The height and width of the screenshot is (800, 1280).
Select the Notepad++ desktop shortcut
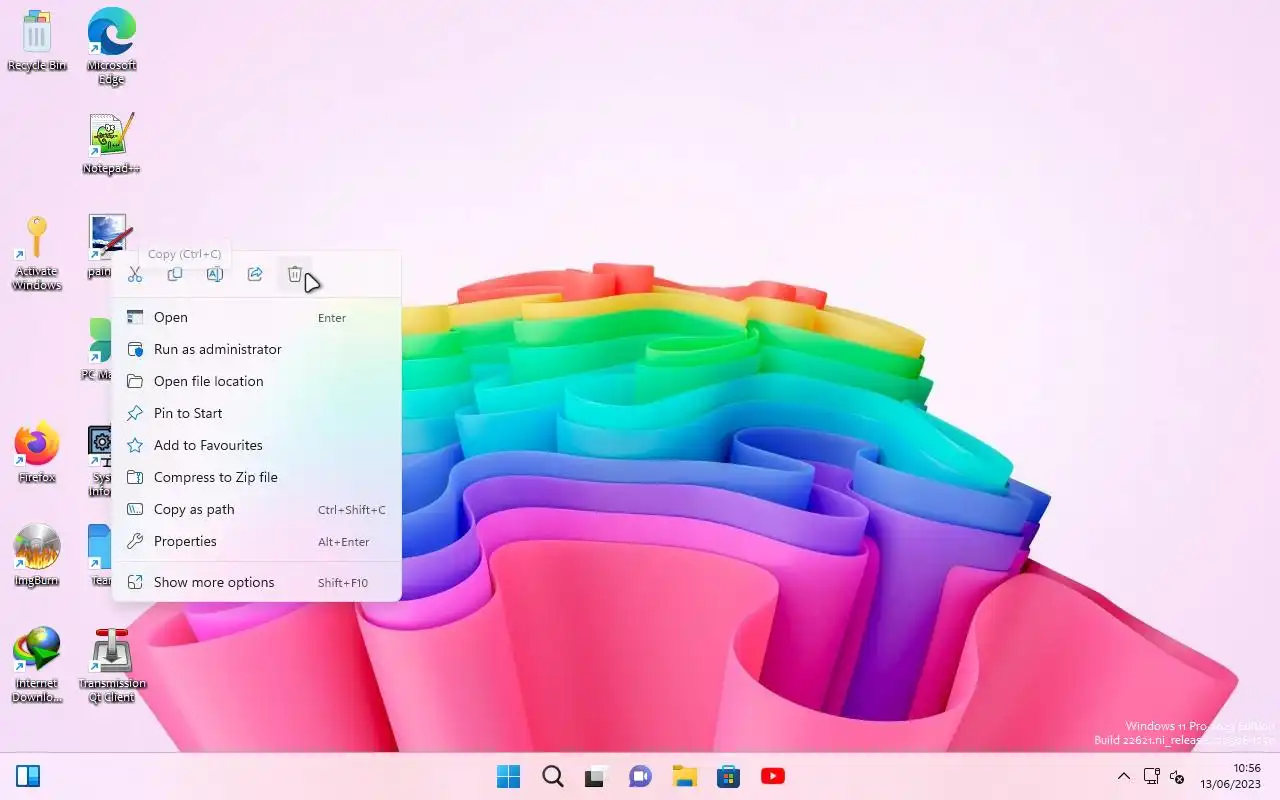[x=111, y=144]
